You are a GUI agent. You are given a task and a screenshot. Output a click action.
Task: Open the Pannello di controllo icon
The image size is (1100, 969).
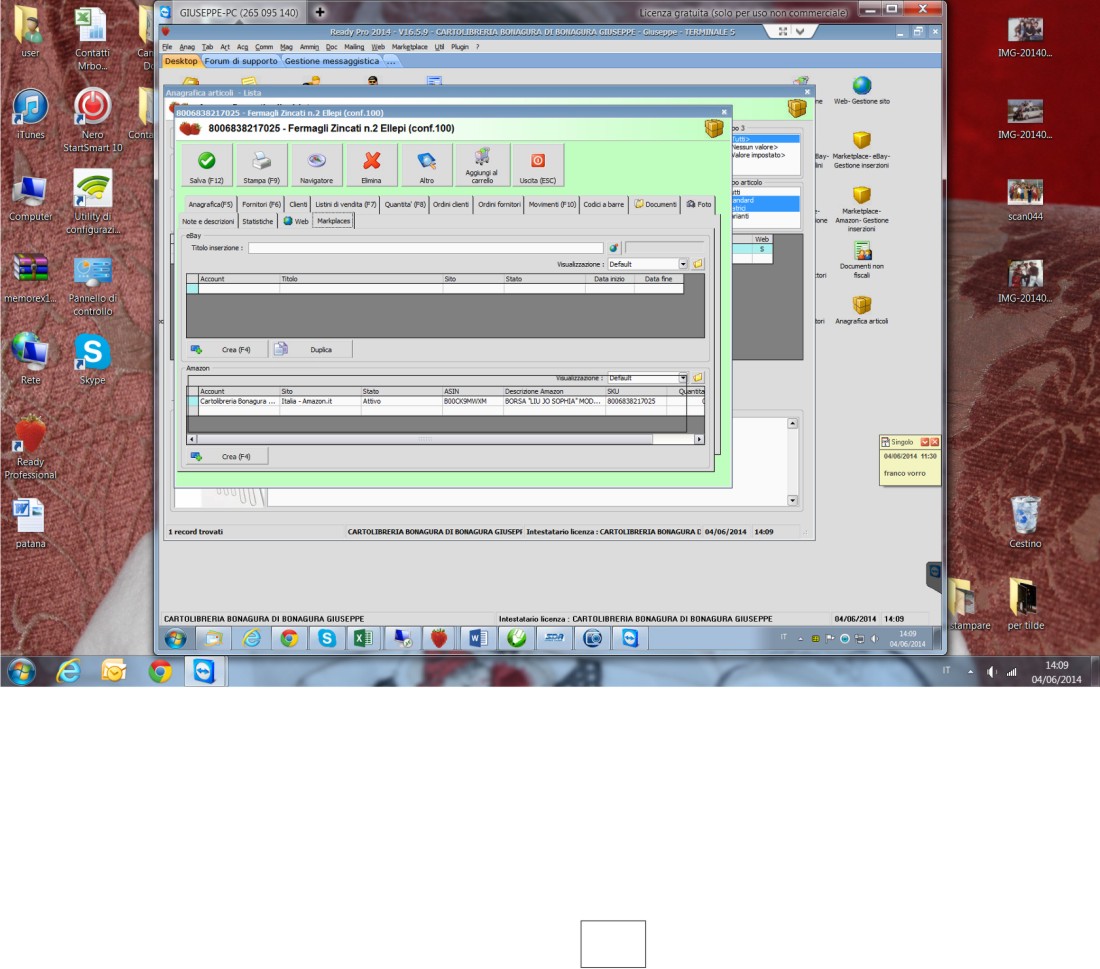pyautogui.click(x=92, y=286)
